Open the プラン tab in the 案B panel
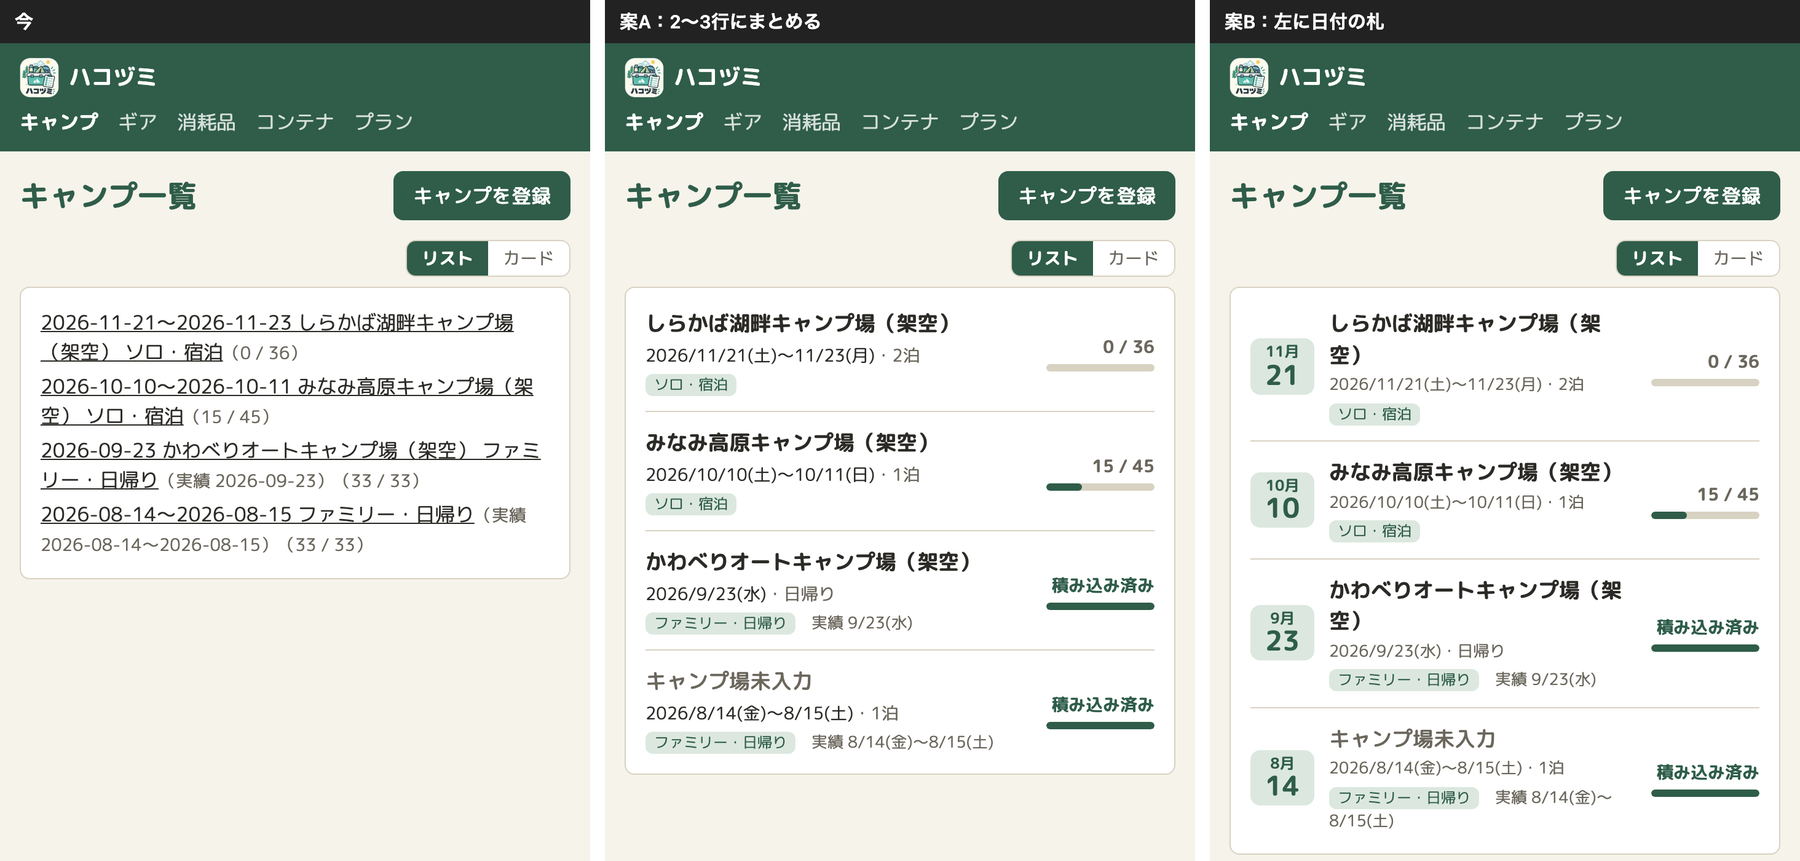 coord(1593,122)
